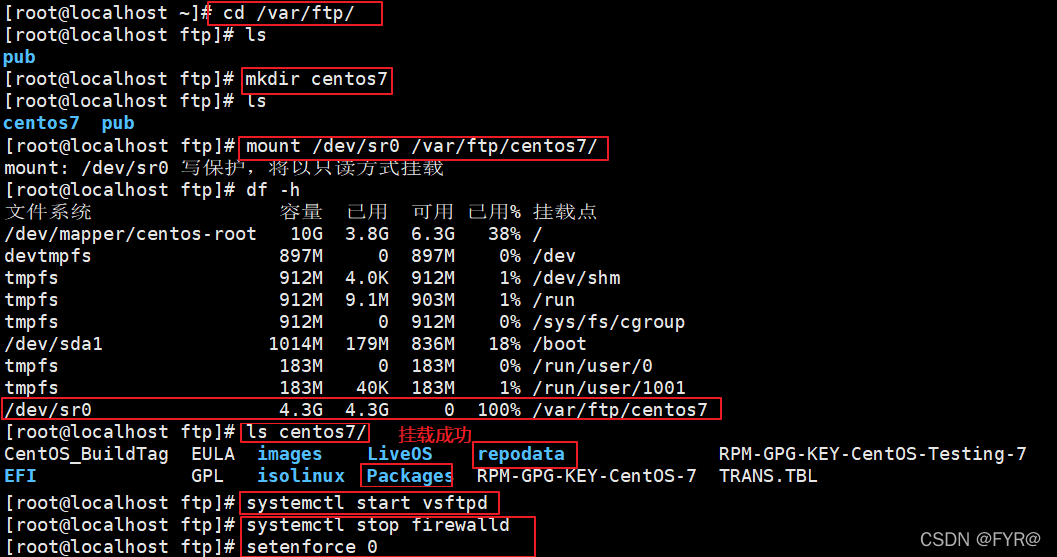Click 'RPM-GPG-KEY-CentOS-Testing-7' file name
The height and width of the screenshot is (557, 1057).
coord(872,455)
